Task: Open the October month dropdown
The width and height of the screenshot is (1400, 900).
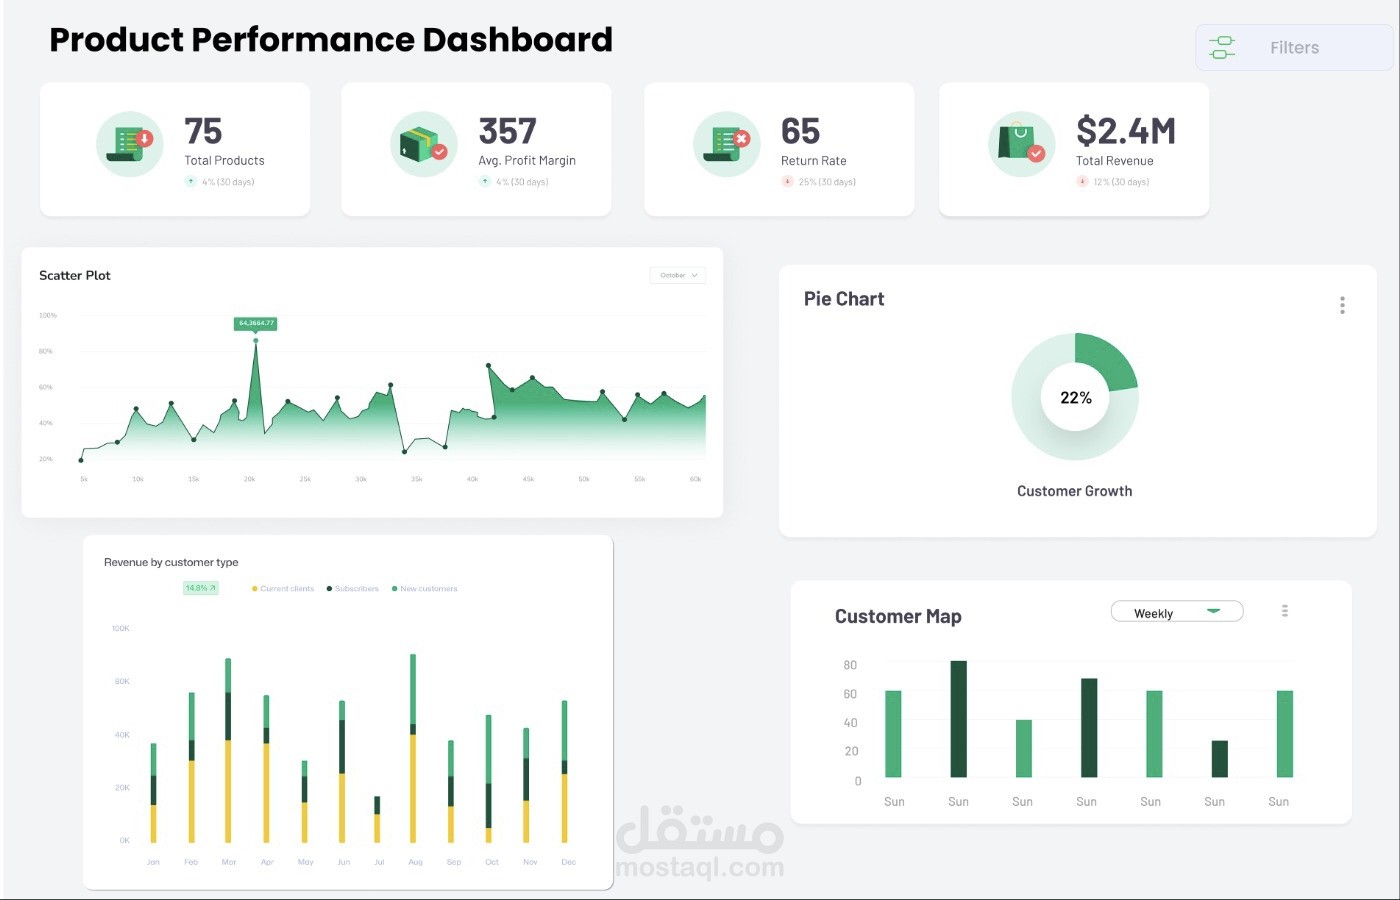Action: coord(678,275)
